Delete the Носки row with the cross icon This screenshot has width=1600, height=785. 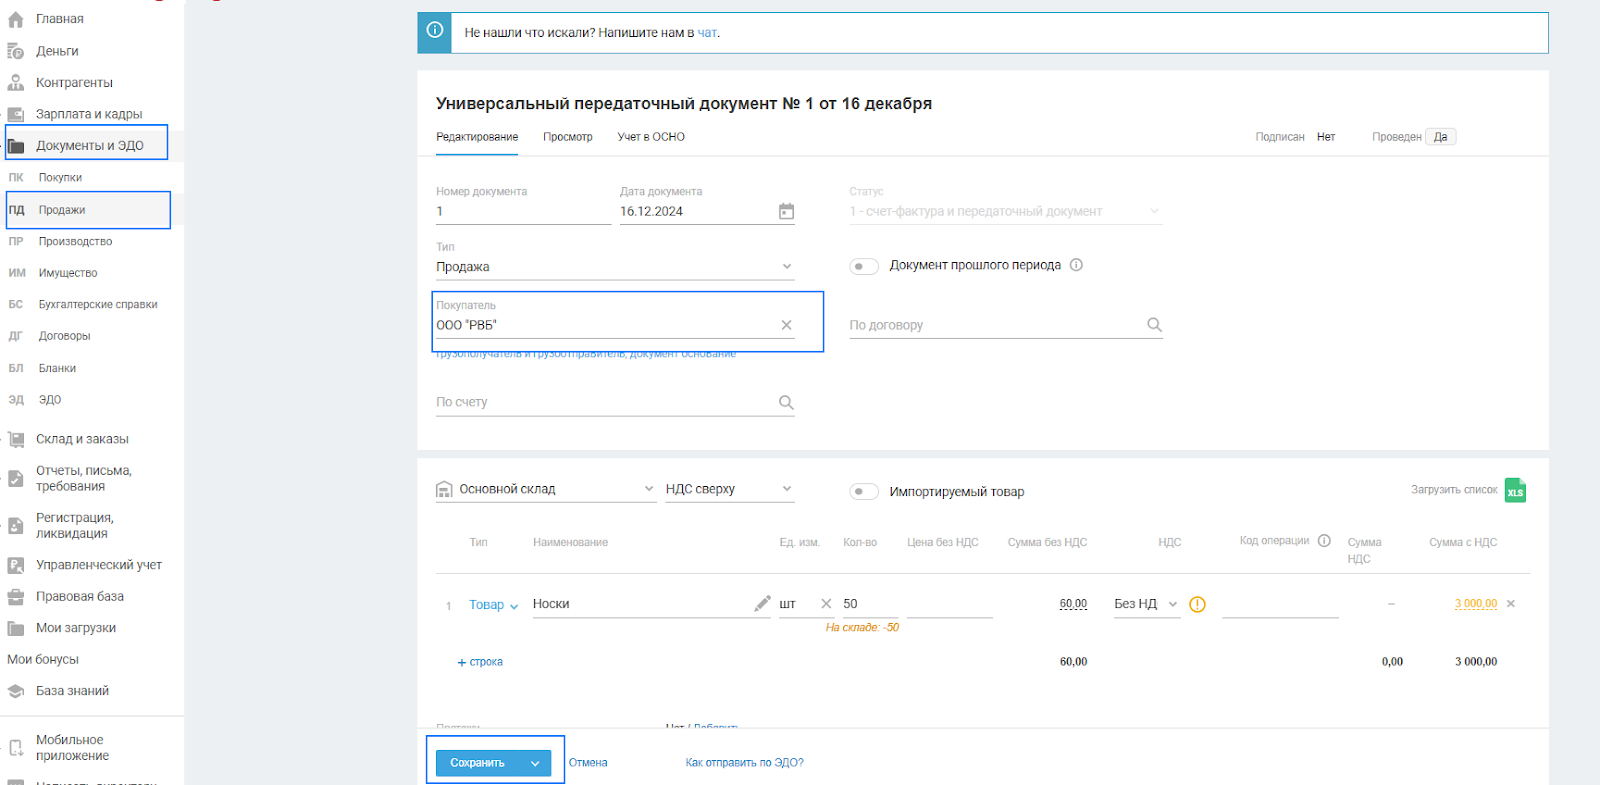tap(1511, 604)
